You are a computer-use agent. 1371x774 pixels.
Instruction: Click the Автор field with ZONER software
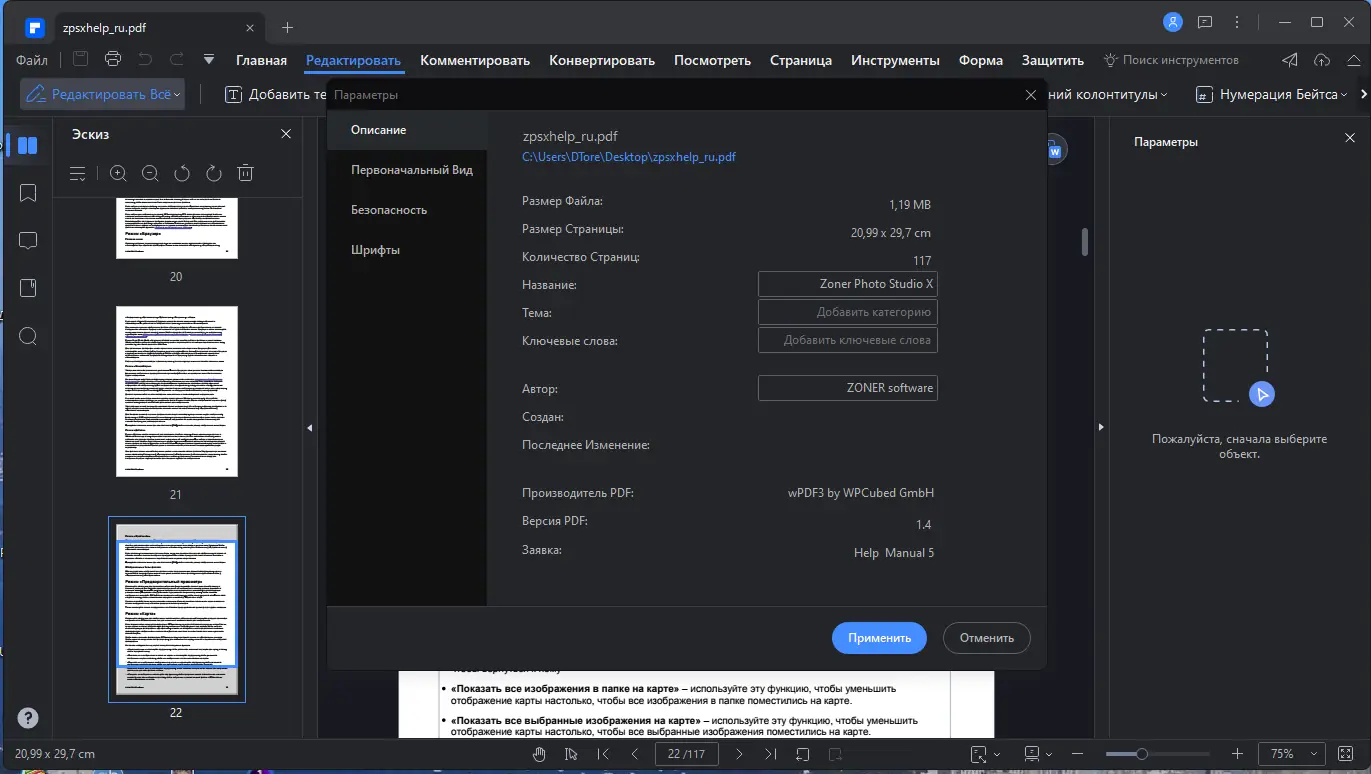click(x=848, y=388)
